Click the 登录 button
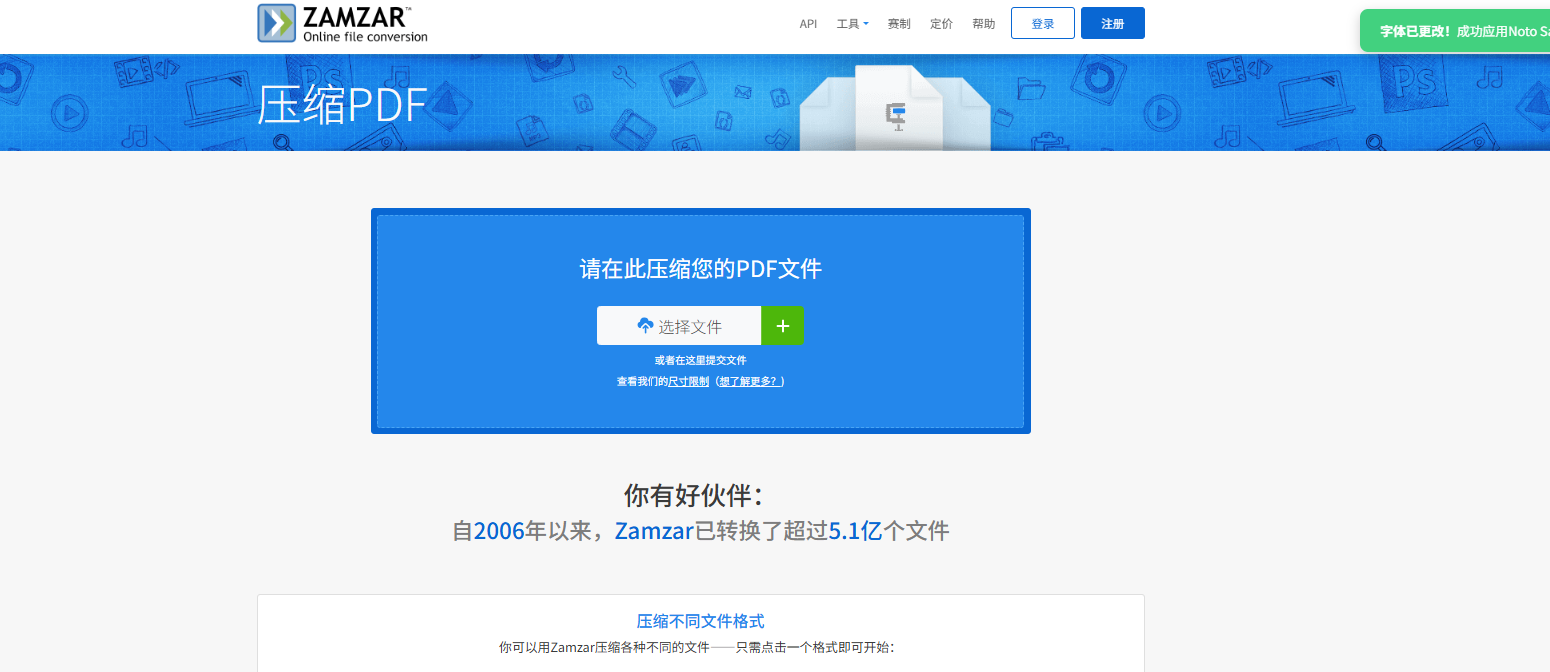1550x672 pixels. click(1043, 23)
